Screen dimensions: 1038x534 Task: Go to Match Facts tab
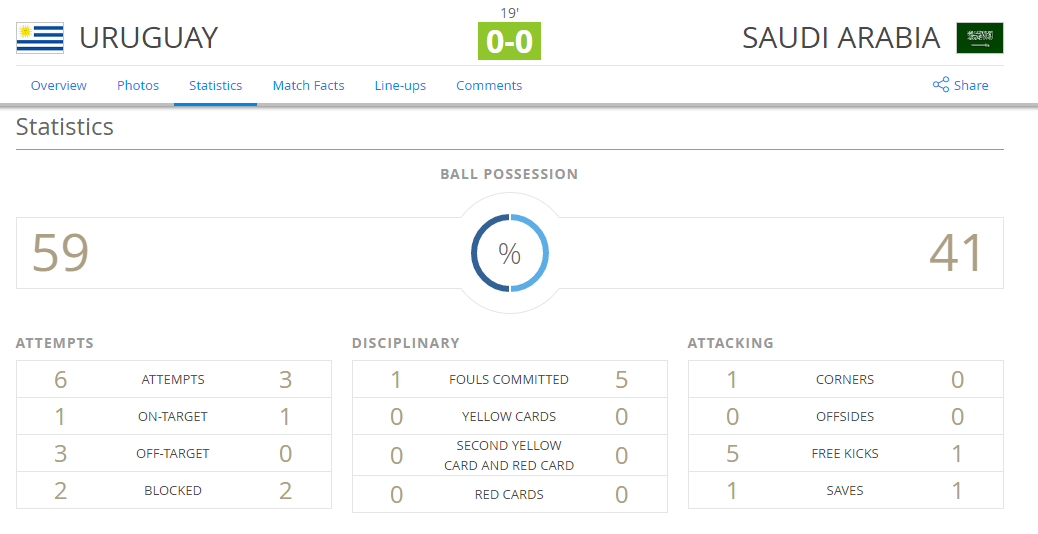(x=308, y=85)
